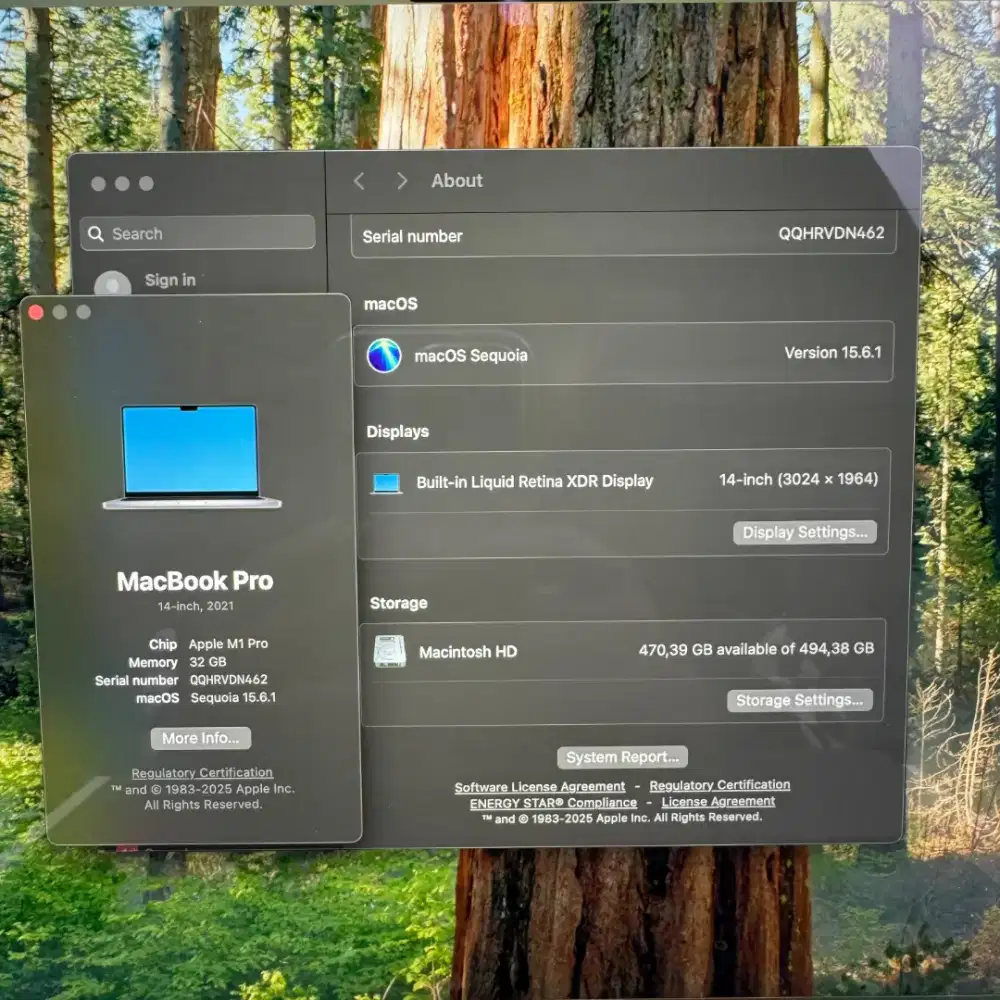Open the Software License Agreement link

point(540,787)
